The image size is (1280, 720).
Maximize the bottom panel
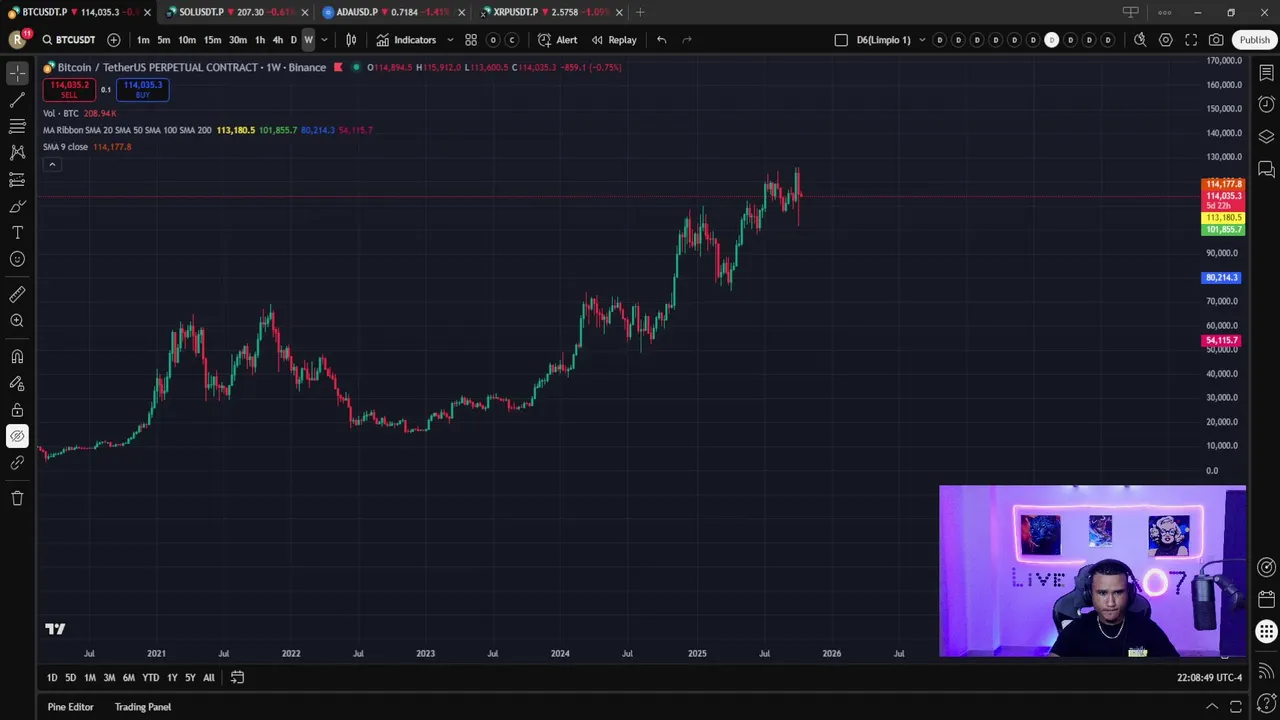tap(1238, 707)
